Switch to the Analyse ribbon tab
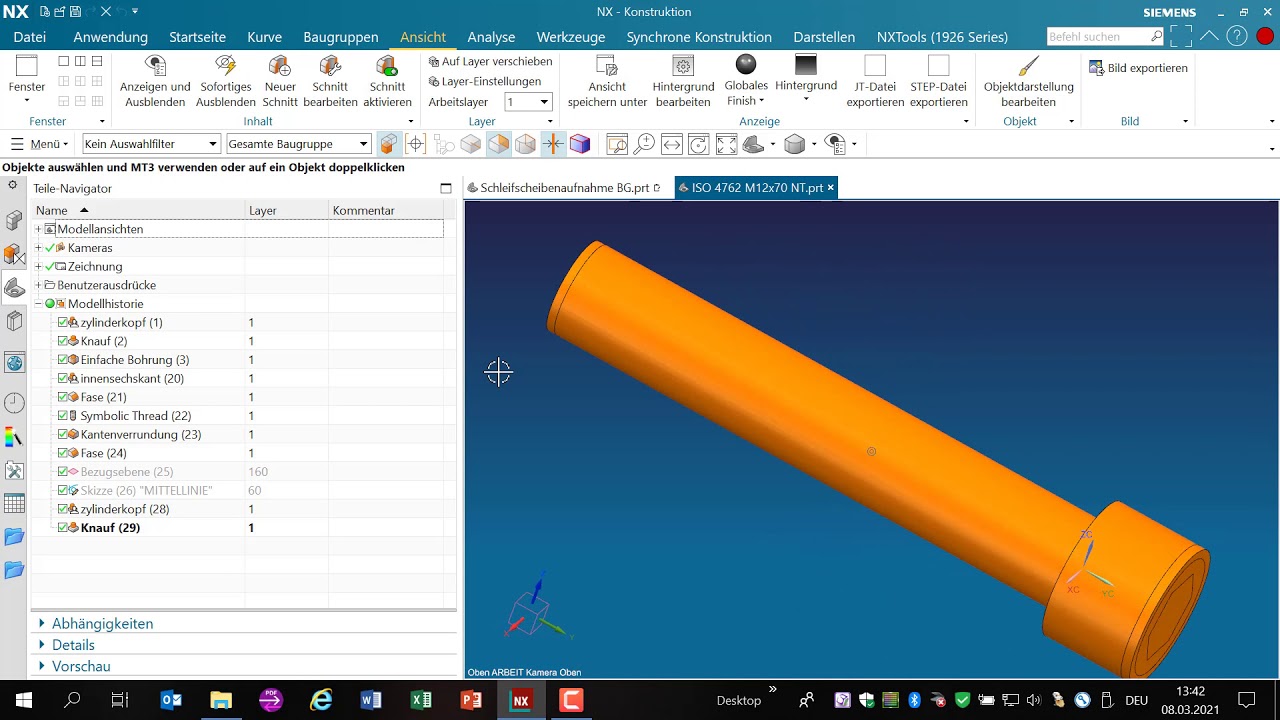Screen dimensions: 1280x720 point(491,37)
